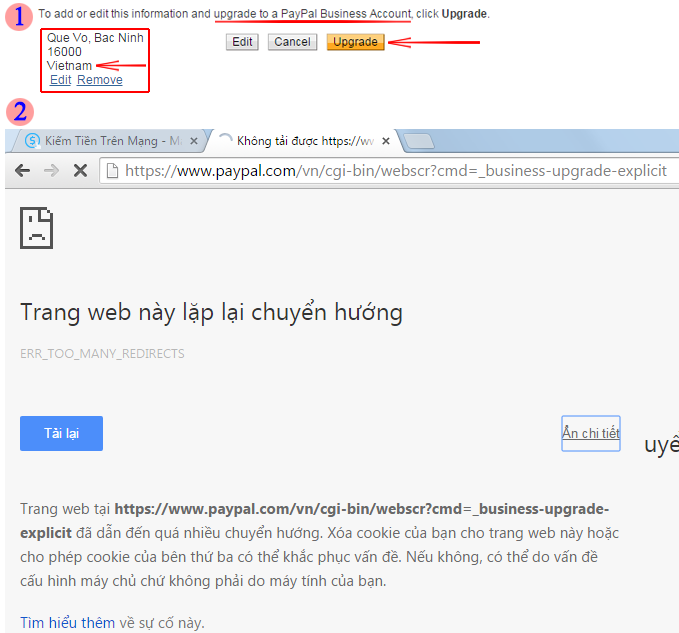Close the Không tải được tab
The image size is (679, 633).
pyautogui.click(x=386, y=141)
